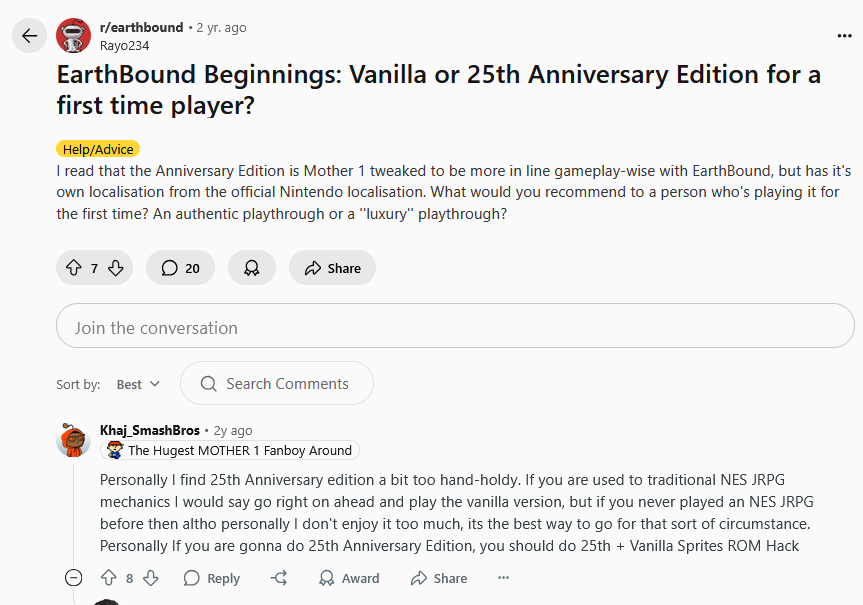Open the post's 20 comments button
863x605 pixels.
click(180, 268)
